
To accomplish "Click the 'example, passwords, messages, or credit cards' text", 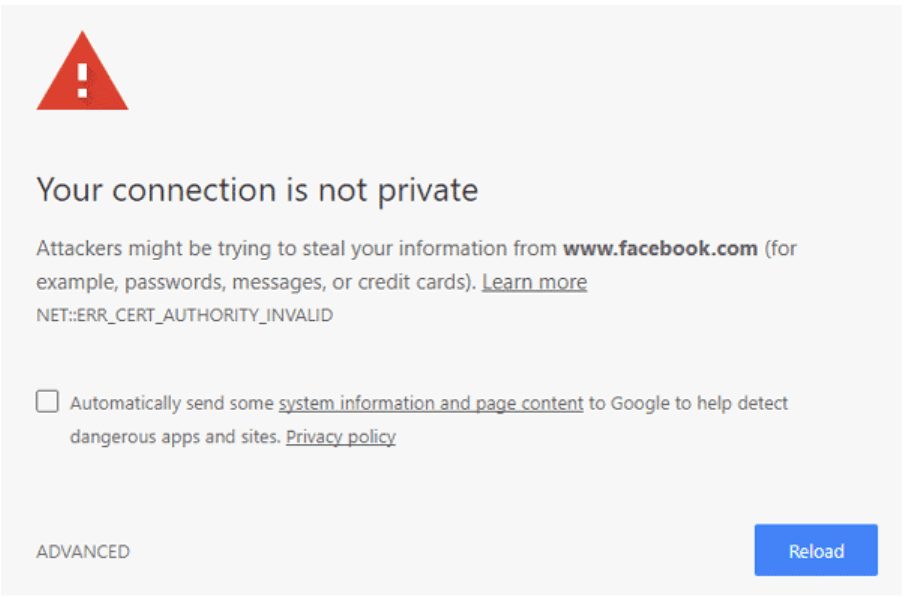I will pos(254,282).
